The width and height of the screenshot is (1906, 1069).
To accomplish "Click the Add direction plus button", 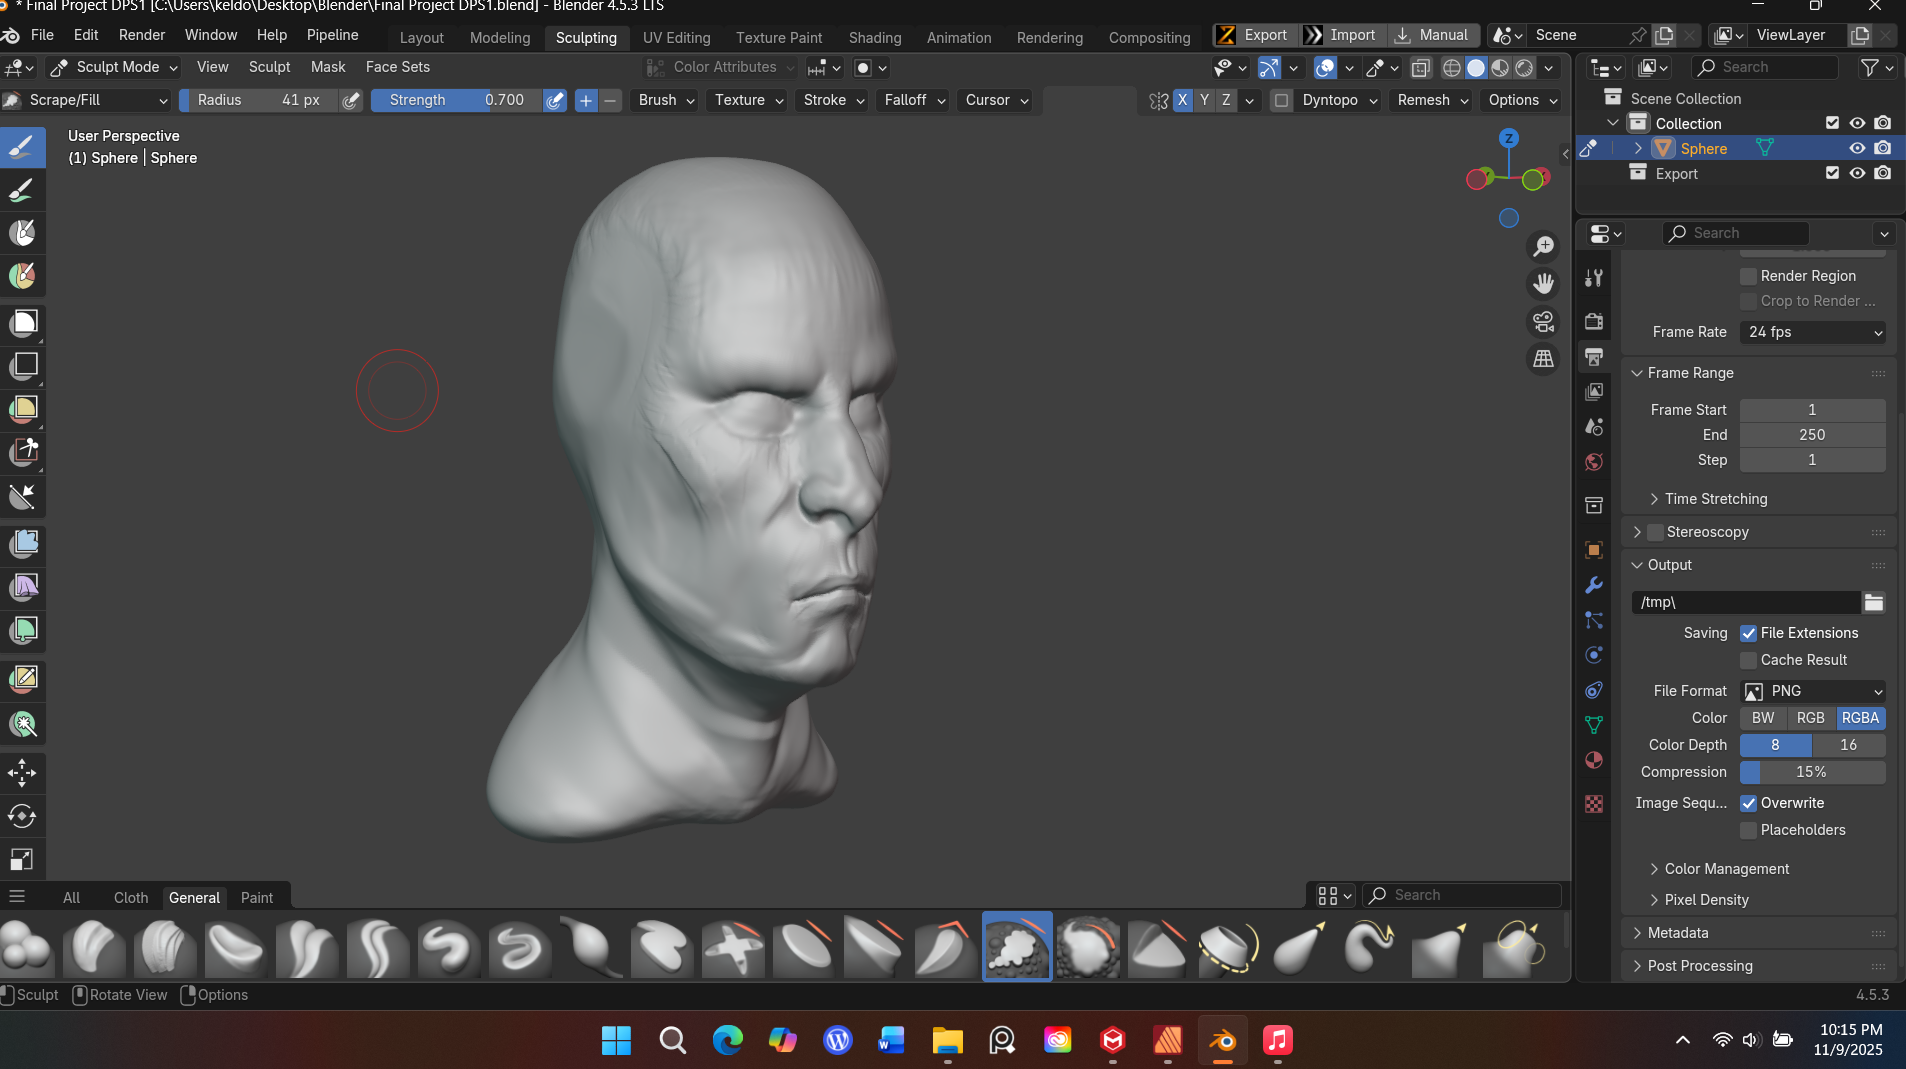I will pyautogui.click(x=586, y=100).
